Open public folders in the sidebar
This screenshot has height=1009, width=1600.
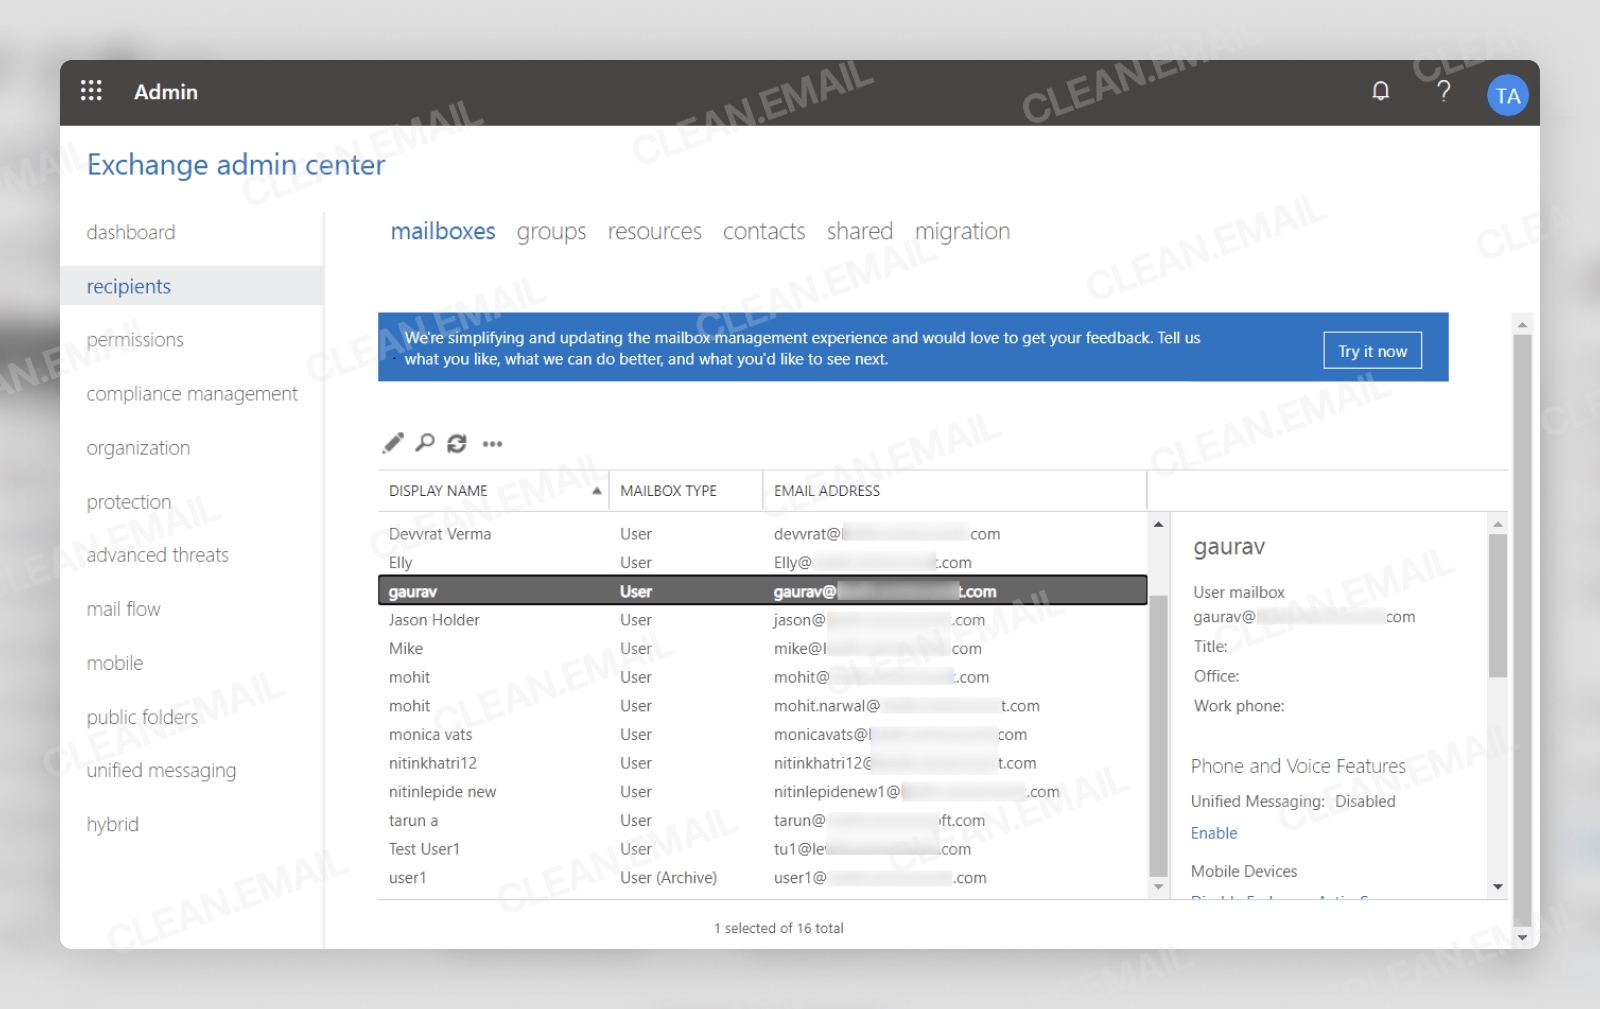142,717
